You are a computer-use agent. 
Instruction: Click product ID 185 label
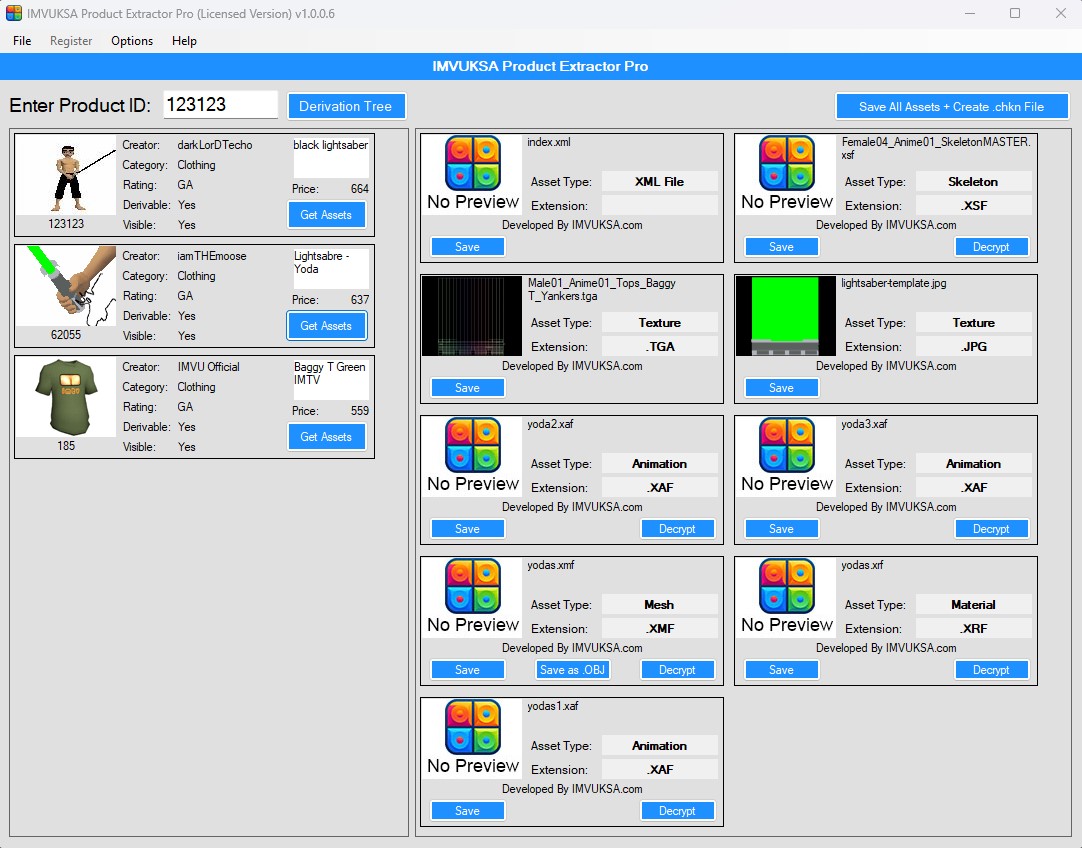tap(66, 446)
